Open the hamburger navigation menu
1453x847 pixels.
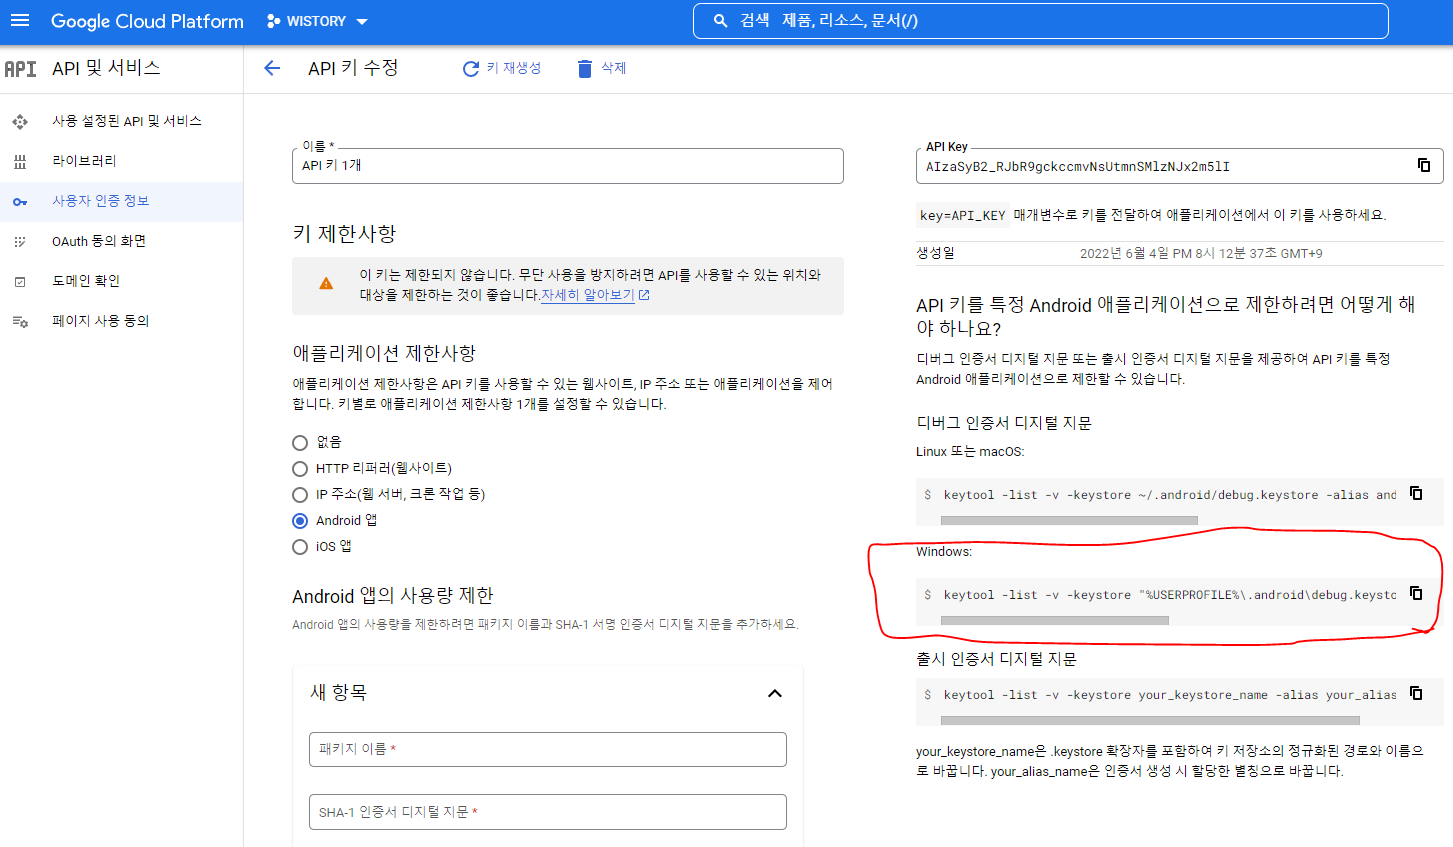20,21
